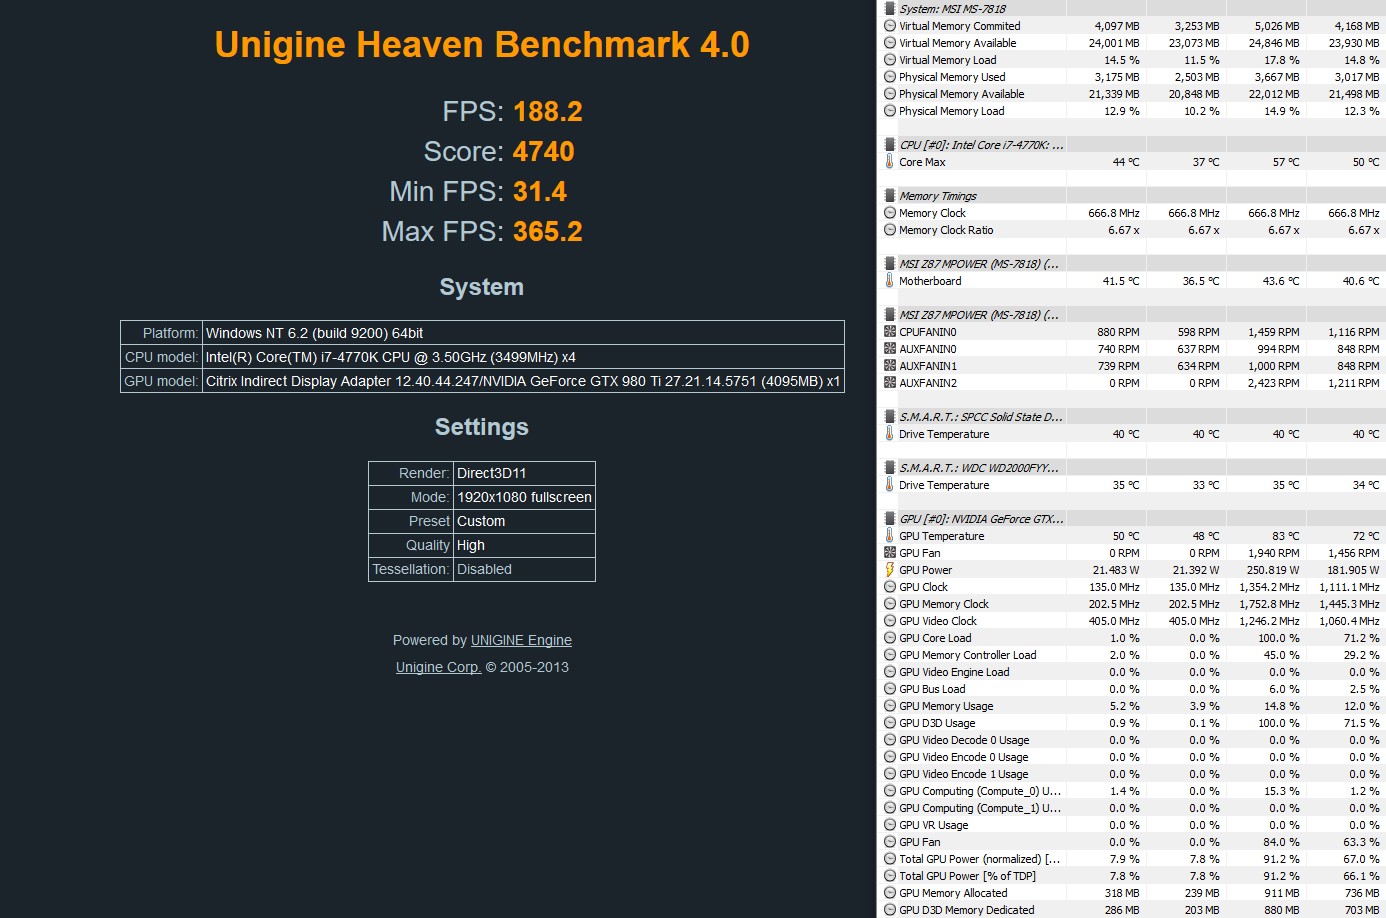Click the fan icon beside AUXFANIN1
Viewport: 1386px width, 918px height.
890,366
